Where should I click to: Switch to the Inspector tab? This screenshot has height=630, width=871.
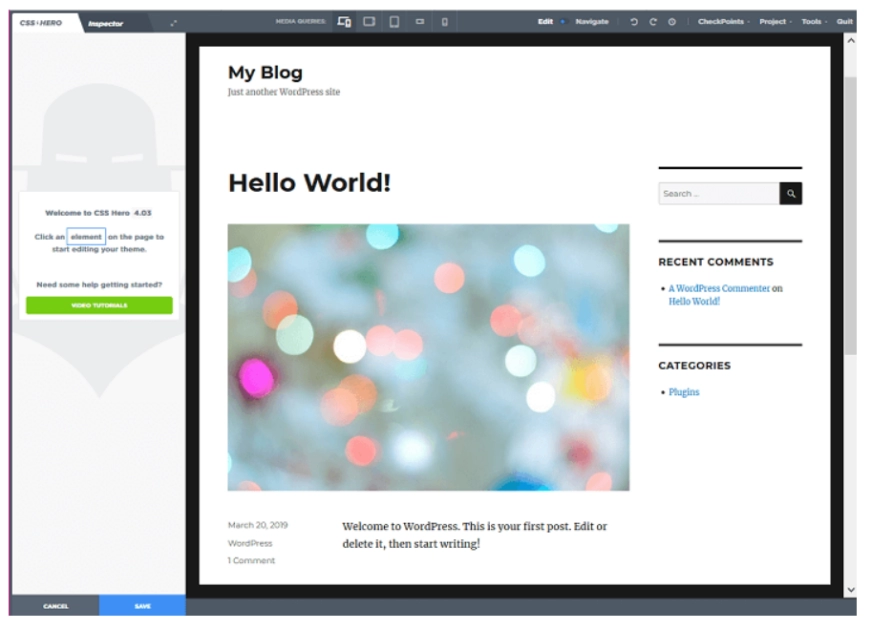pos(105,22)
